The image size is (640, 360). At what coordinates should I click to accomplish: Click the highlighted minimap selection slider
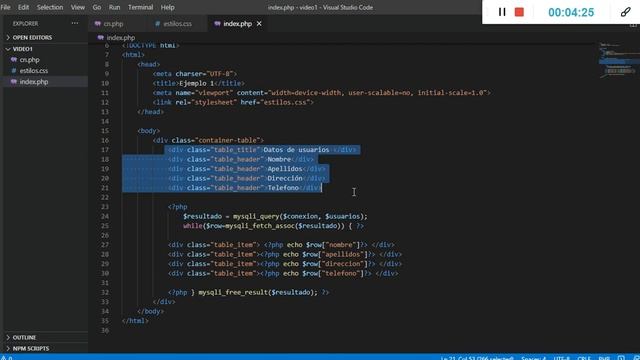(619, 62)
